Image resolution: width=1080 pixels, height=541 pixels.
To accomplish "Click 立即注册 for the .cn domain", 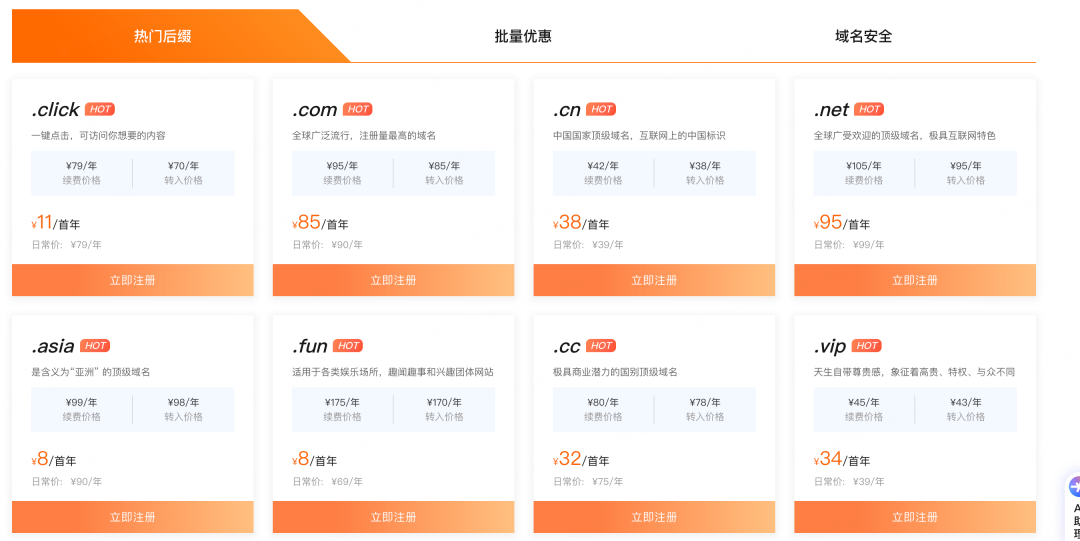I will click(654, 280).
